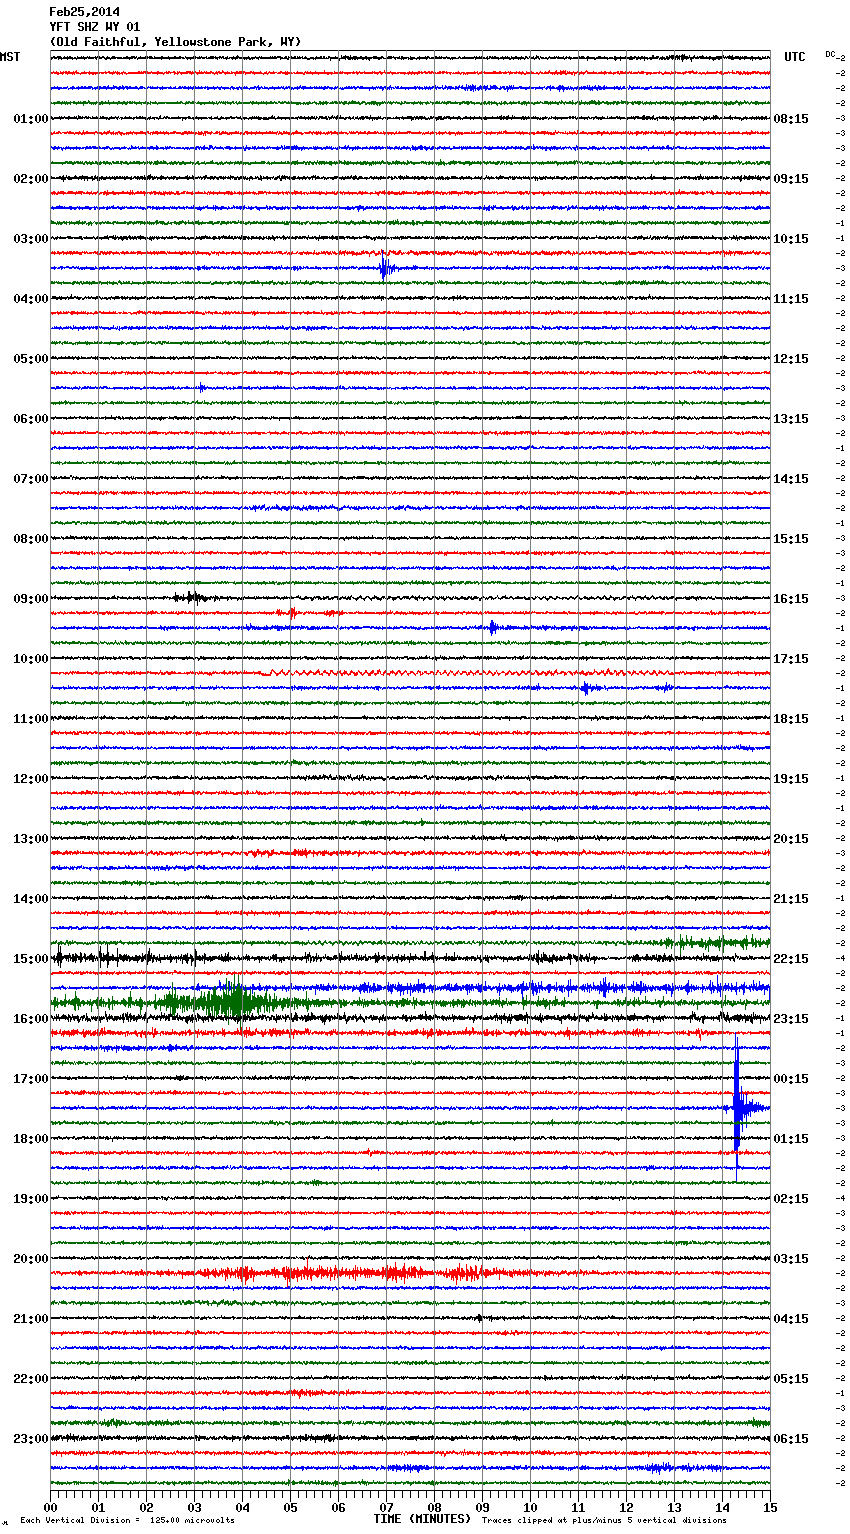
Task: Click minute 15 tick label on time axis
Action: pos(770,1507)
